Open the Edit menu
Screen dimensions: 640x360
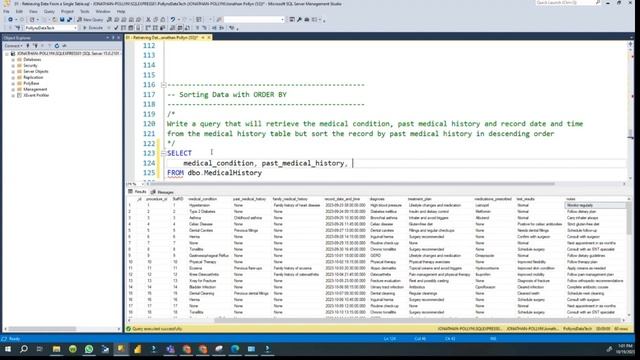[19, 11]
